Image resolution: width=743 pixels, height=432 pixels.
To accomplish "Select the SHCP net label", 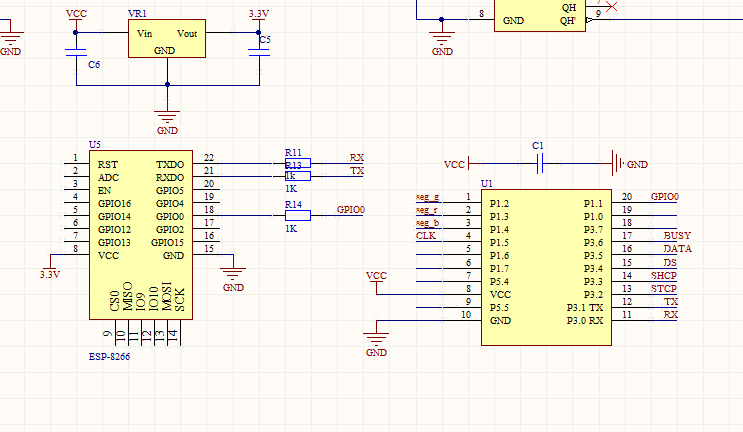I will click(x=664, y=275).
